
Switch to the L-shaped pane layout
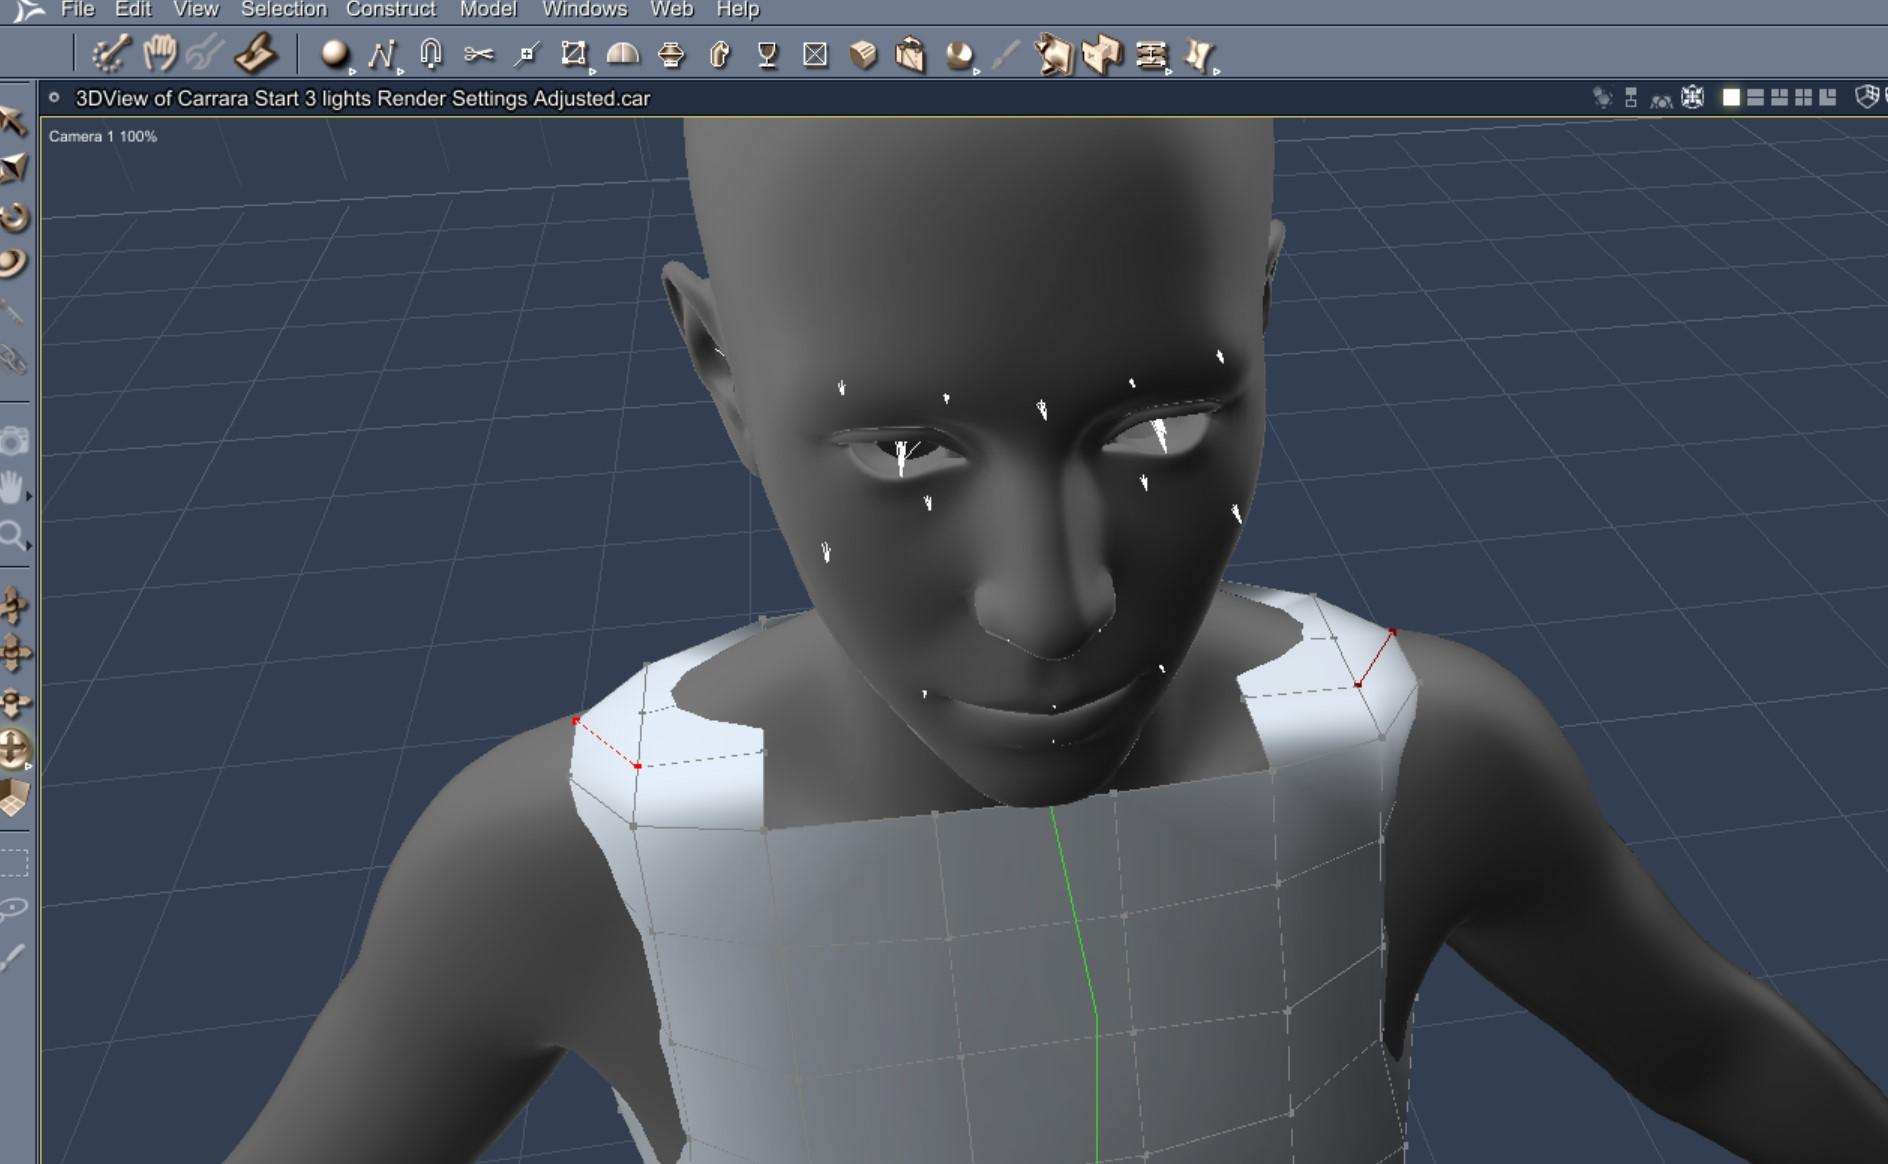coord(1827,97)
